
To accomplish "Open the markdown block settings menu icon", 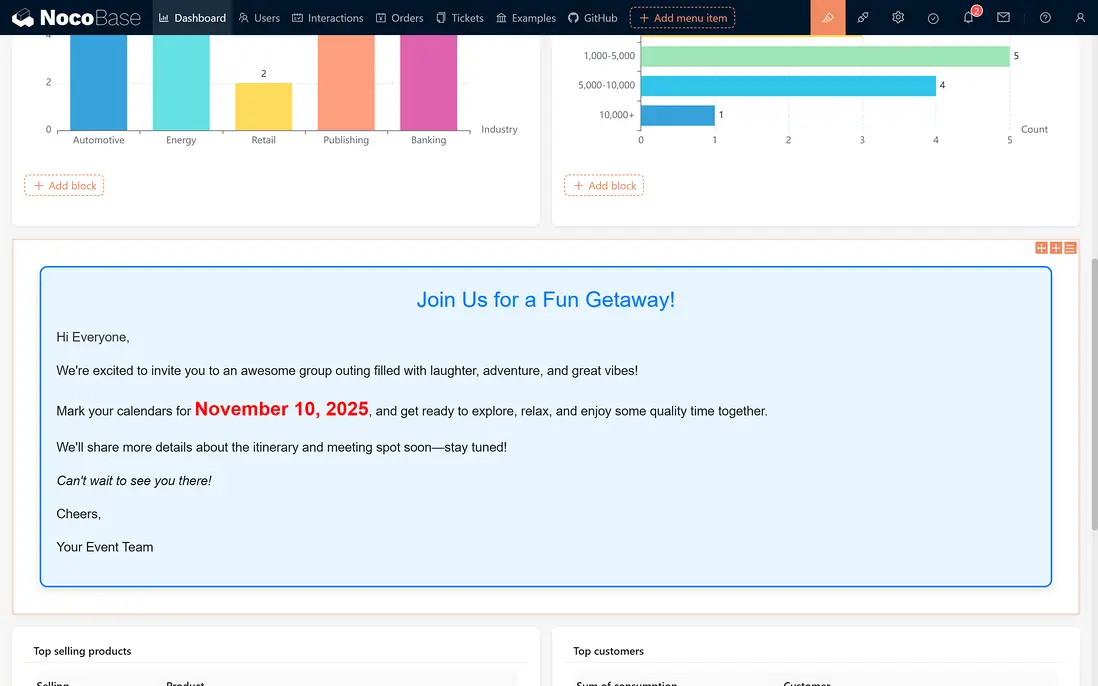I will [1070, 248].
